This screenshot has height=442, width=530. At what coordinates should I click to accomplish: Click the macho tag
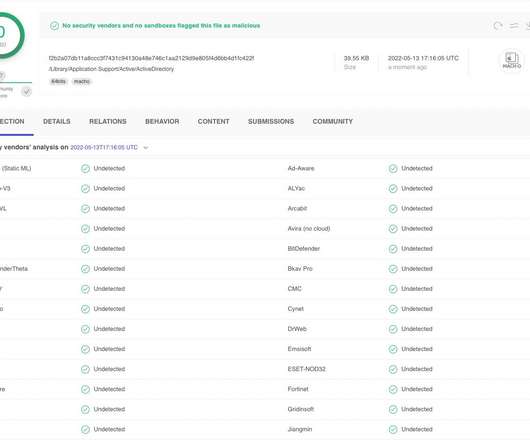coord(82,81)
